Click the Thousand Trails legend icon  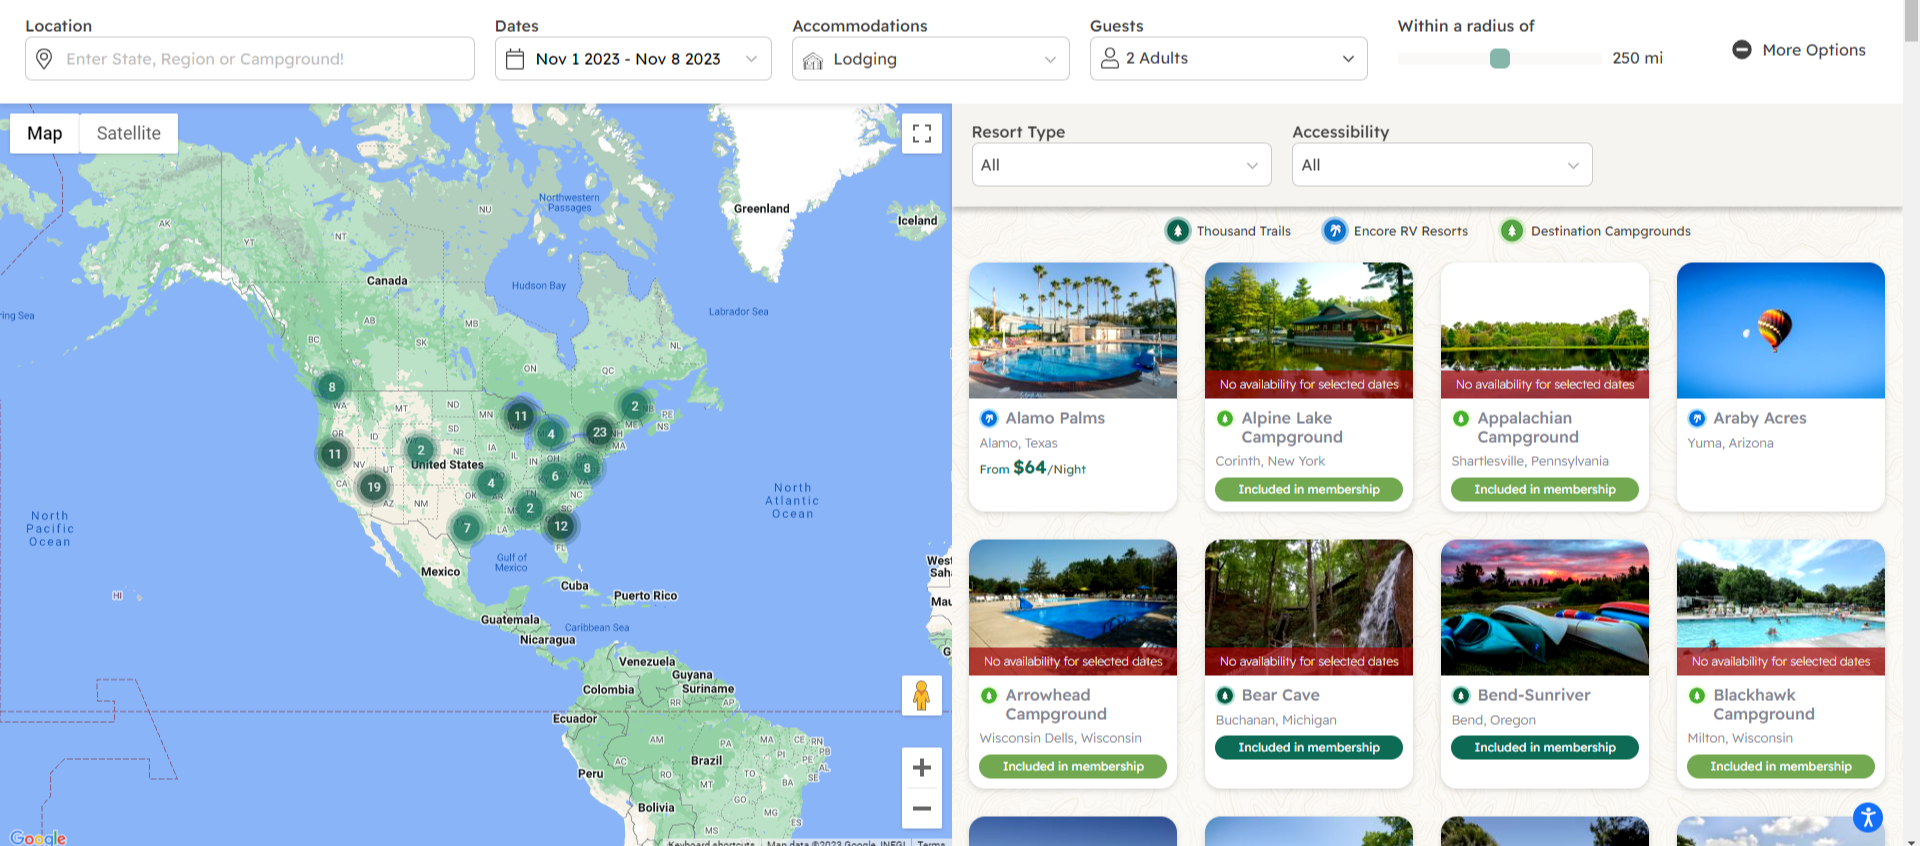(x=1178, y=231)
